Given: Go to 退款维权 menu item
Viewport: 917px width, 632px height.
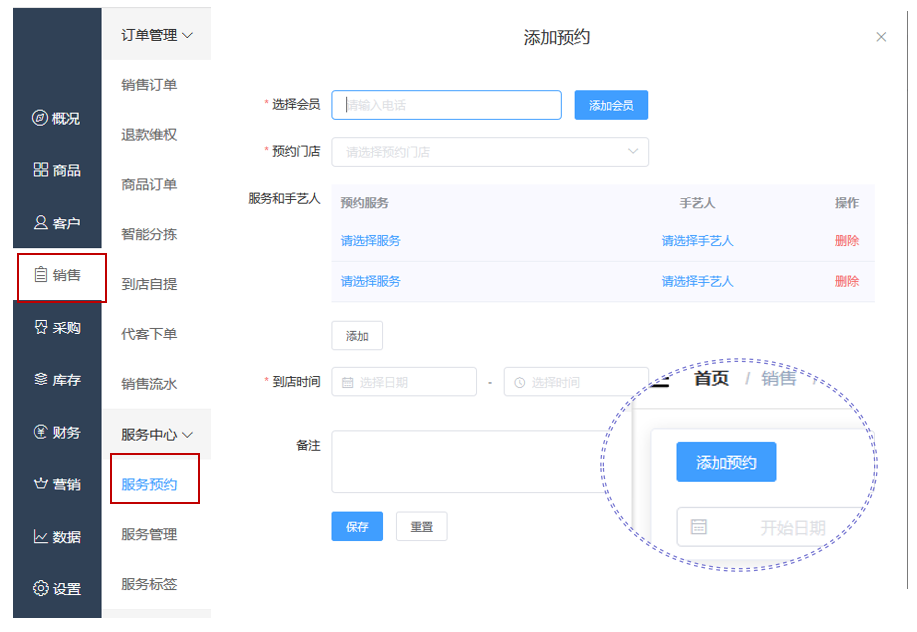Looking at the screenshot, I should pos(149,134).
